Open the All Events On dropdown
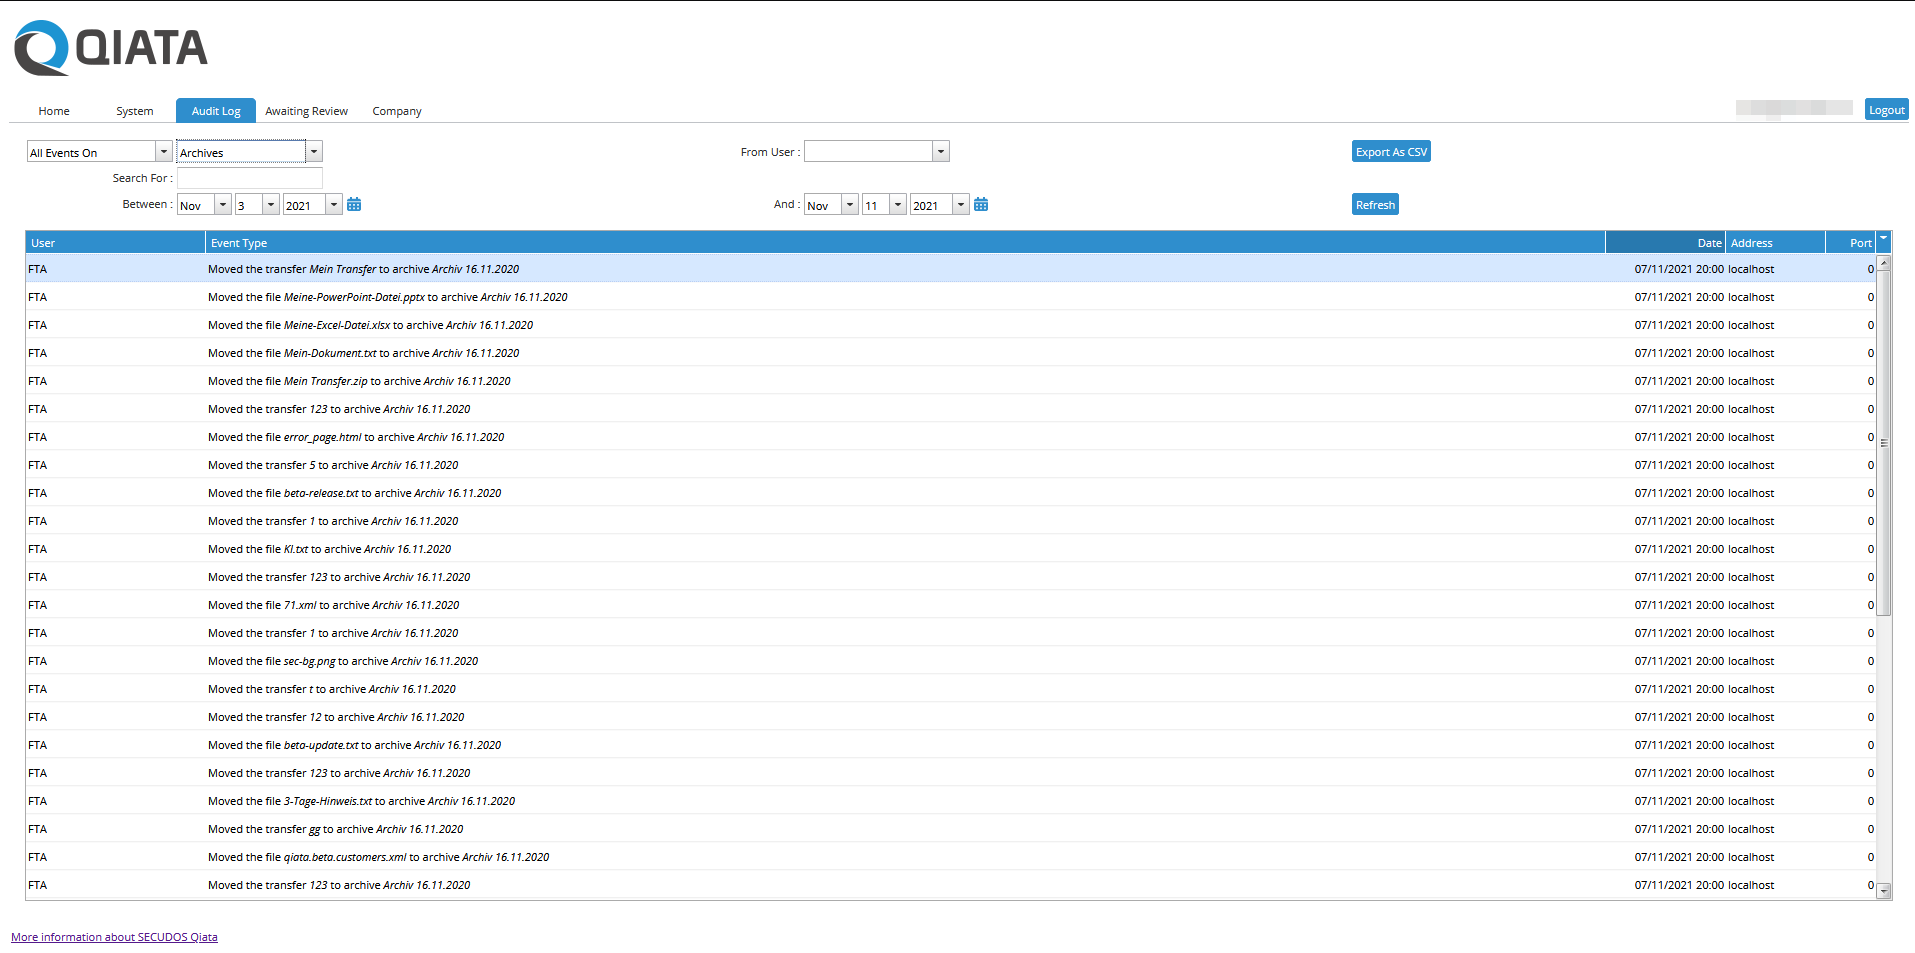 tap(162, 151)
